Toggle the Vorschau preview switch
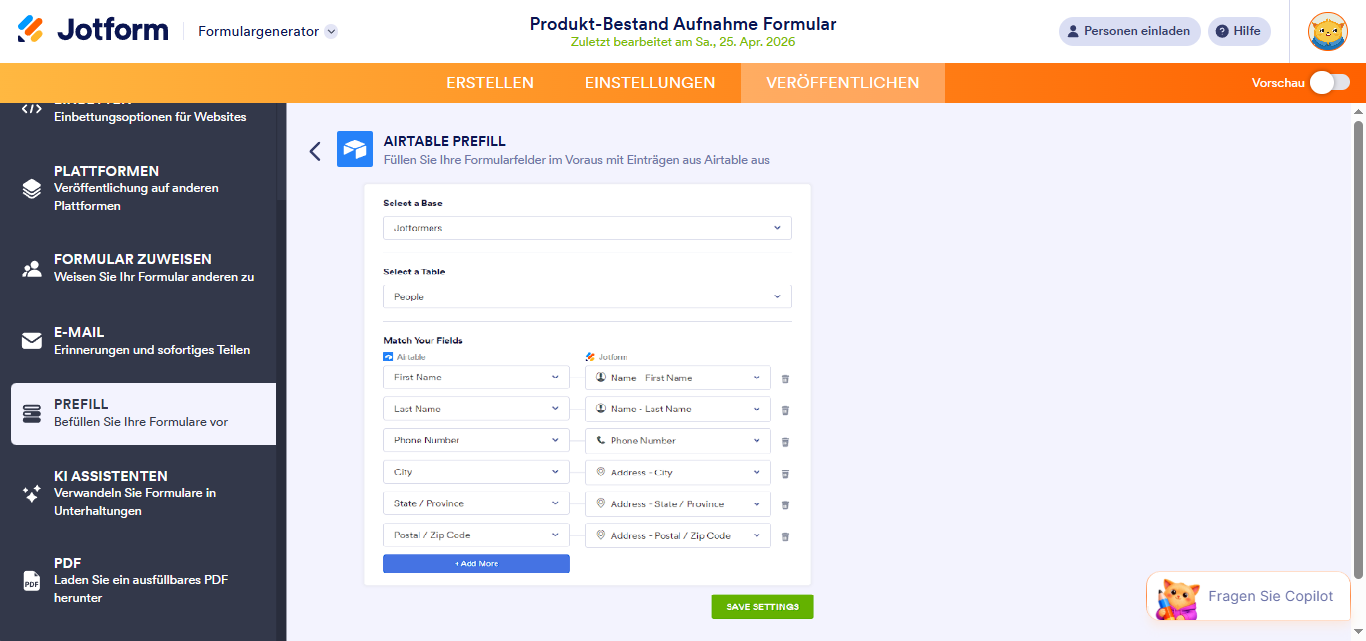 [x=1329, y=83]
